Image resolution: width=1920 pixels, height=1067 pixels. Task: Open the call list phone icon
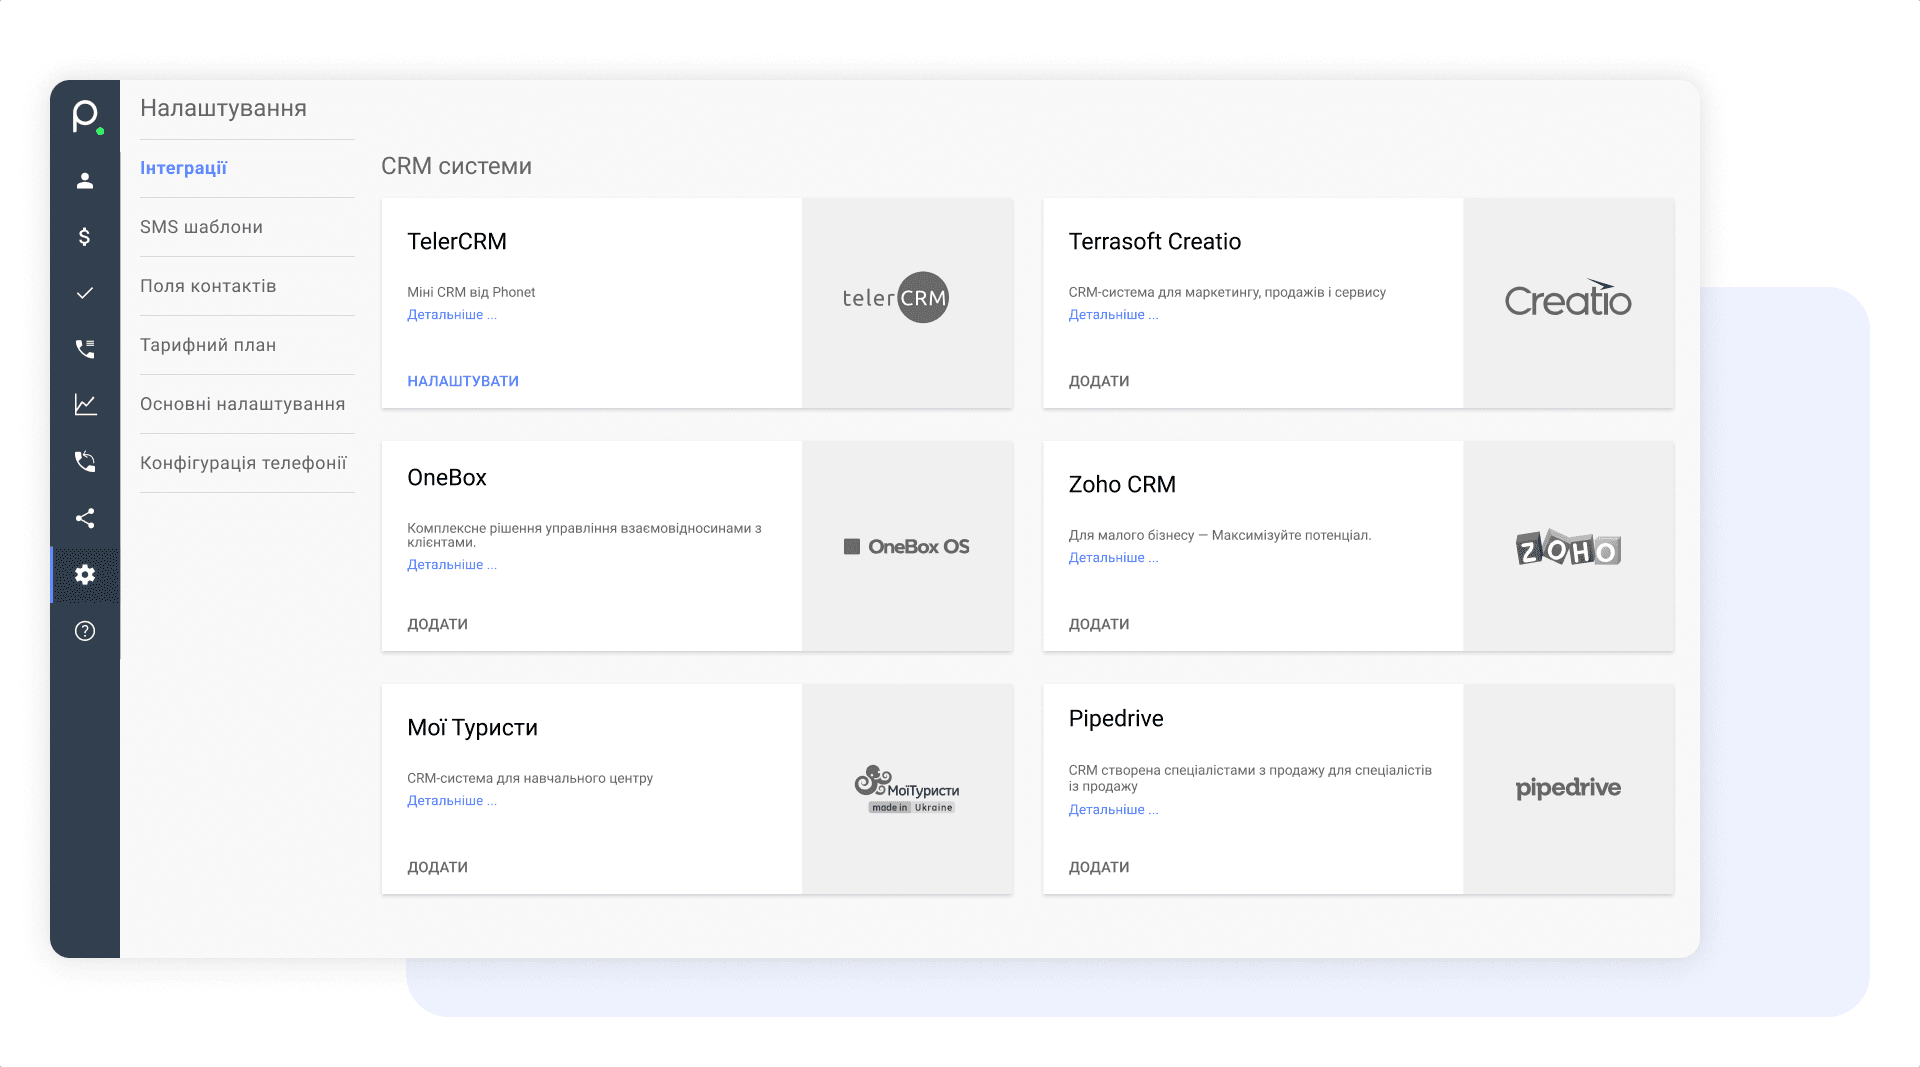tap(85, 349)
